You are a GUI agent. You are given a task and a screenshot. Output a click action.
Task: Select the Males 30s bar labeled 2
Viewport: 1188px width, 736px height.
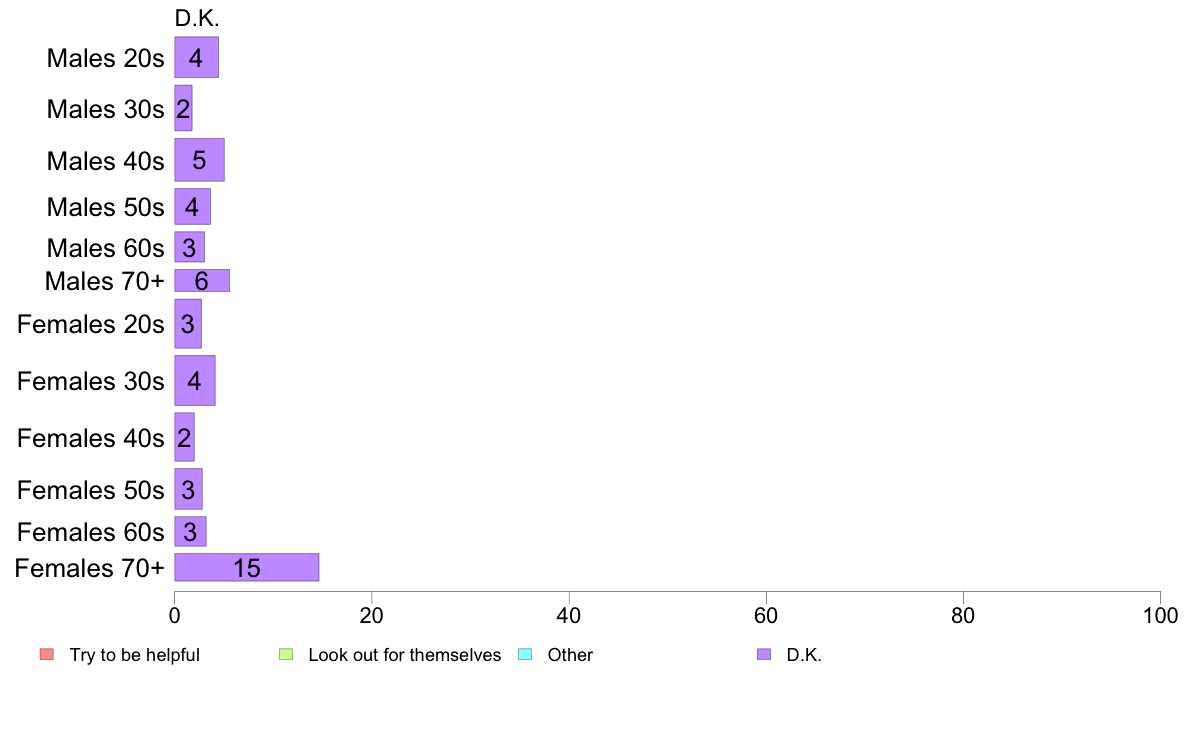183,108
